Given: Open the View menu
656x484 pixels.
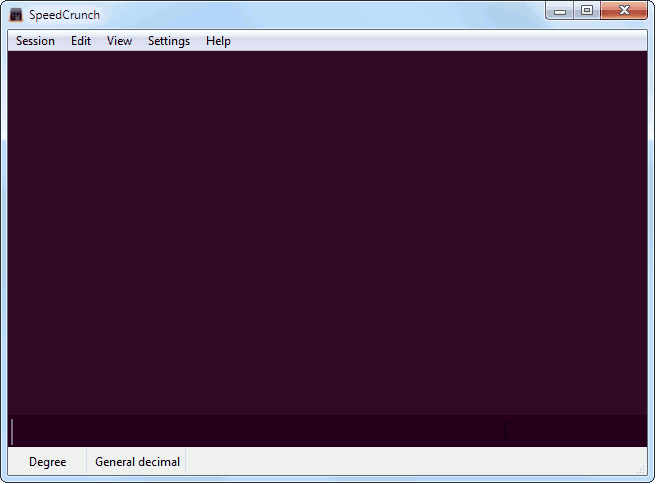Looking at the screenshot, I should (x=119, y=41).
